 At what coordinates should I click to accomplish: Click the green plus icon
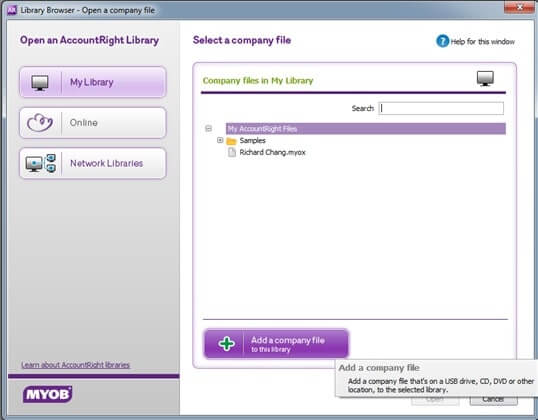(226, 343)
